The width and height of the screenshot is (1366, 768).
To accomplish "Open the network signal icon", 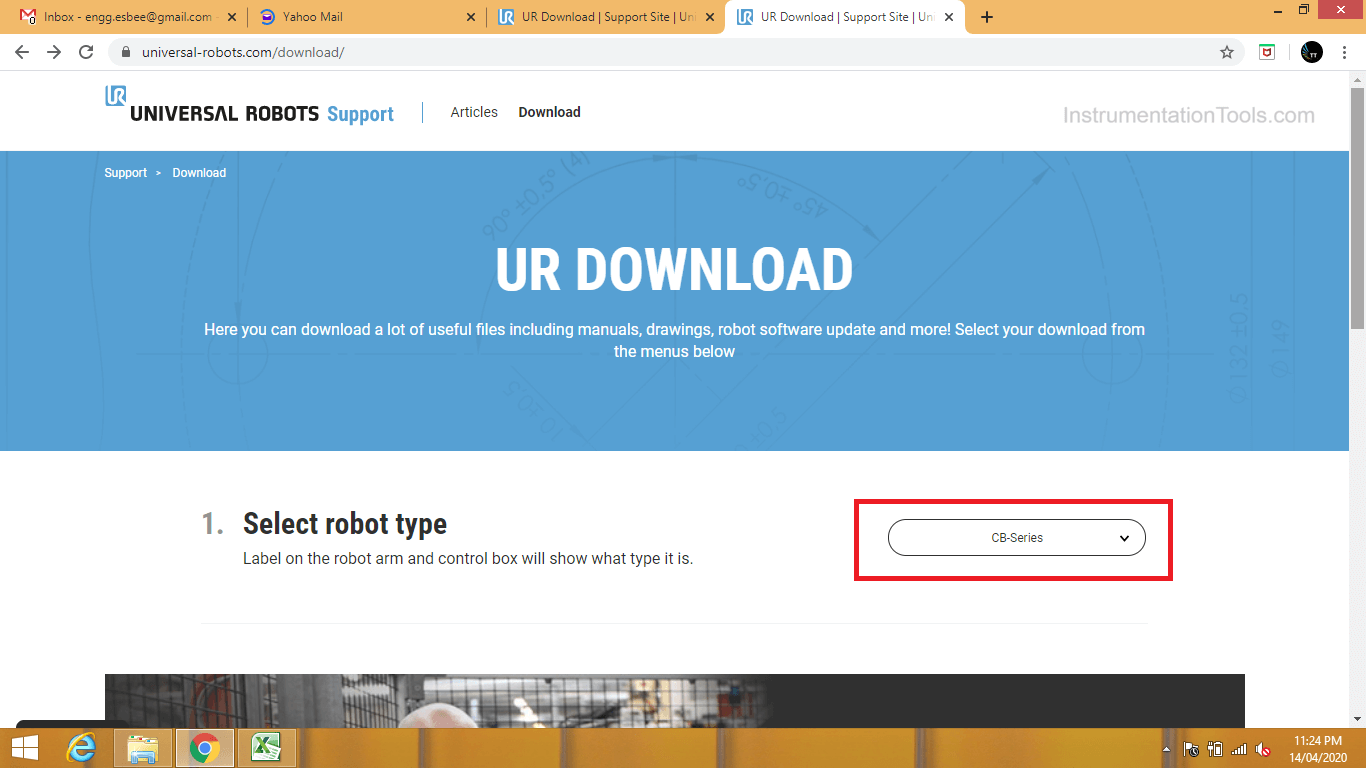I will point(1239,749).
